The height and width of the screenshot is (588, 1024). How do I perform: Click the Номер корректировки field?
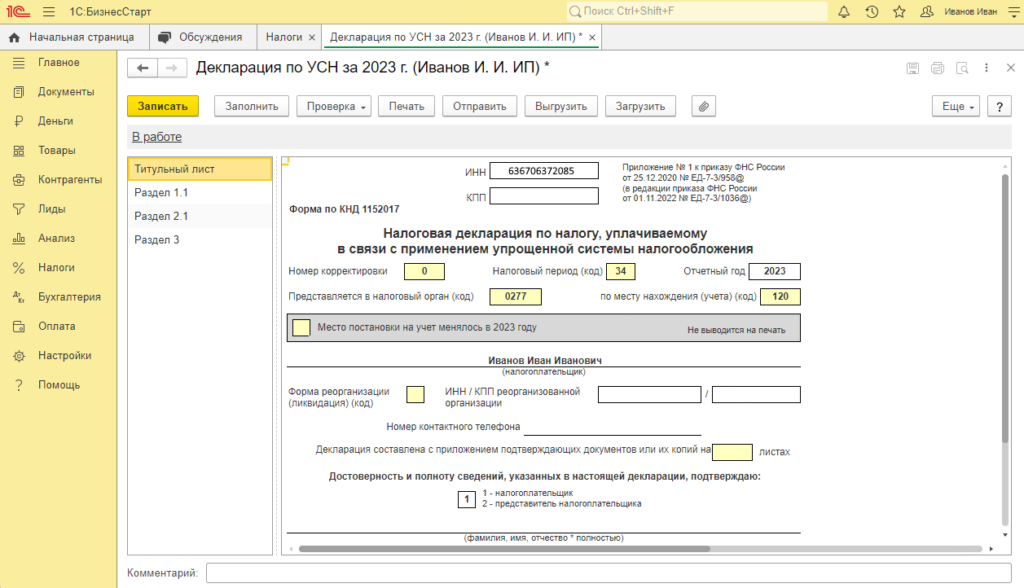424,271
